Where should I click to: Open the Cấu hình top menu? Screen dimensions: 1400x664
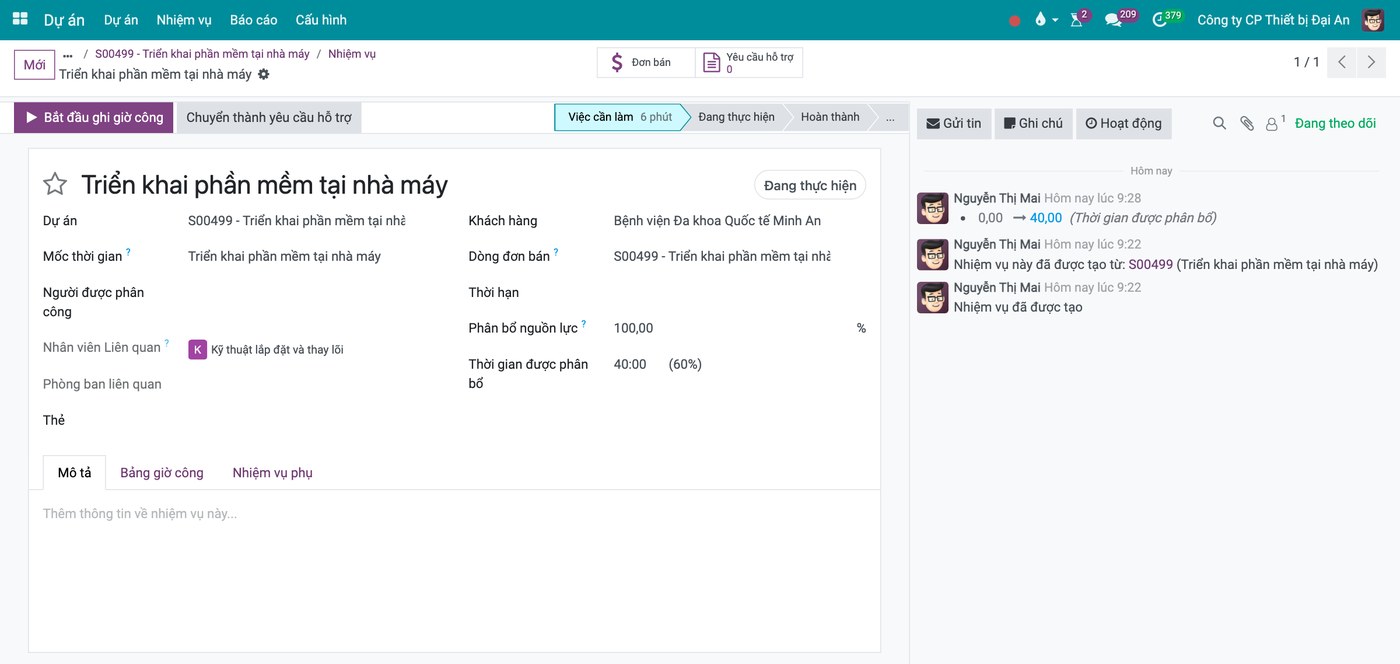click(x=321, y=20)
